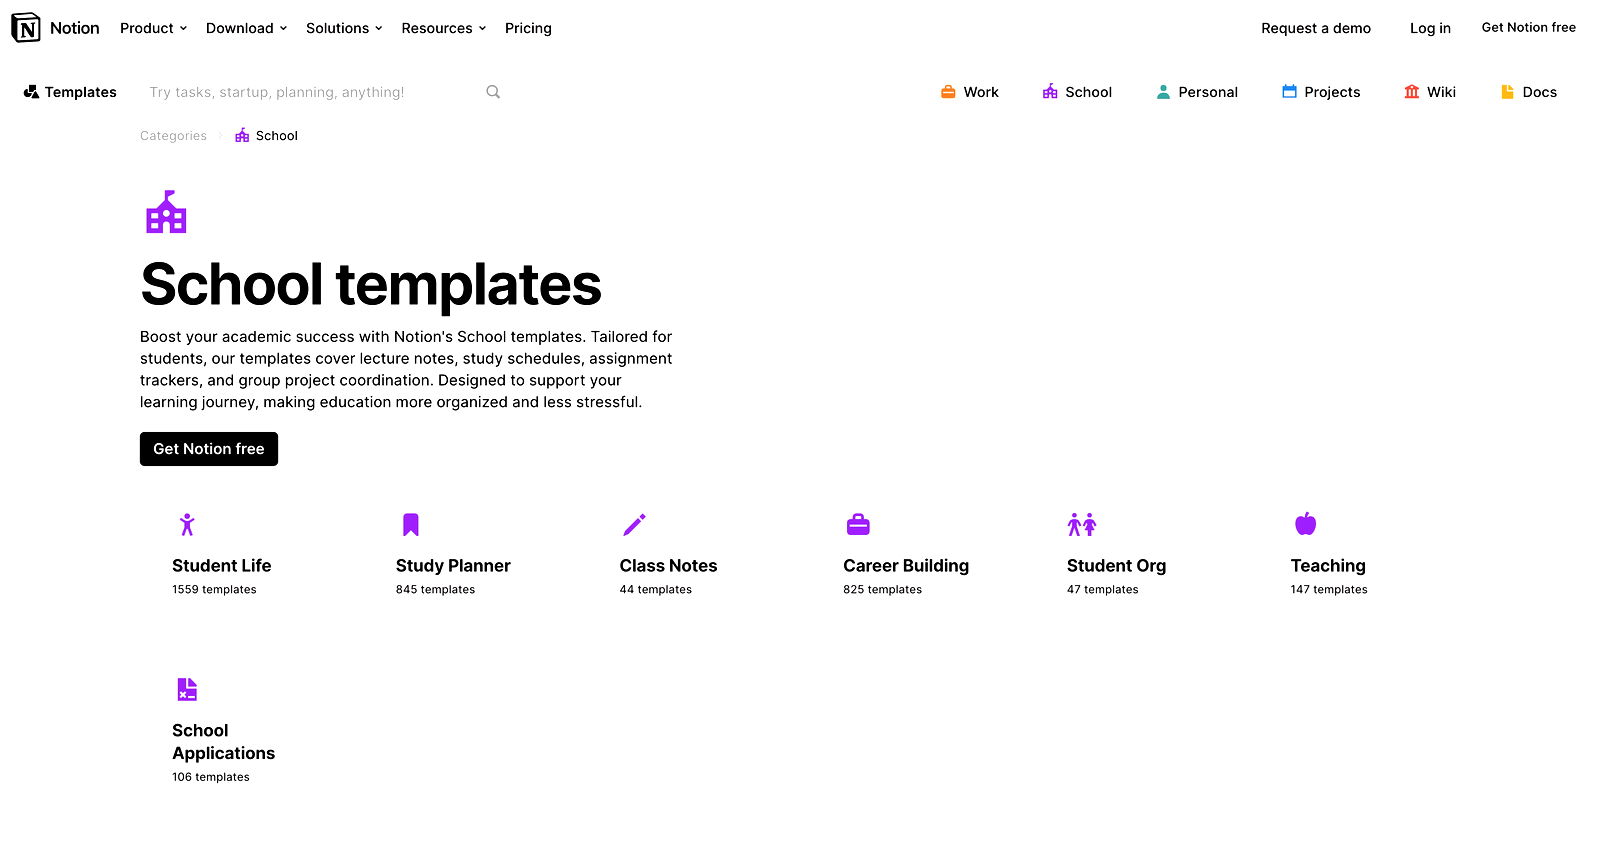Click the Notion wordmark text
Image resolution: width=1600 pixels, height=859 pixels.
(75, 28)
